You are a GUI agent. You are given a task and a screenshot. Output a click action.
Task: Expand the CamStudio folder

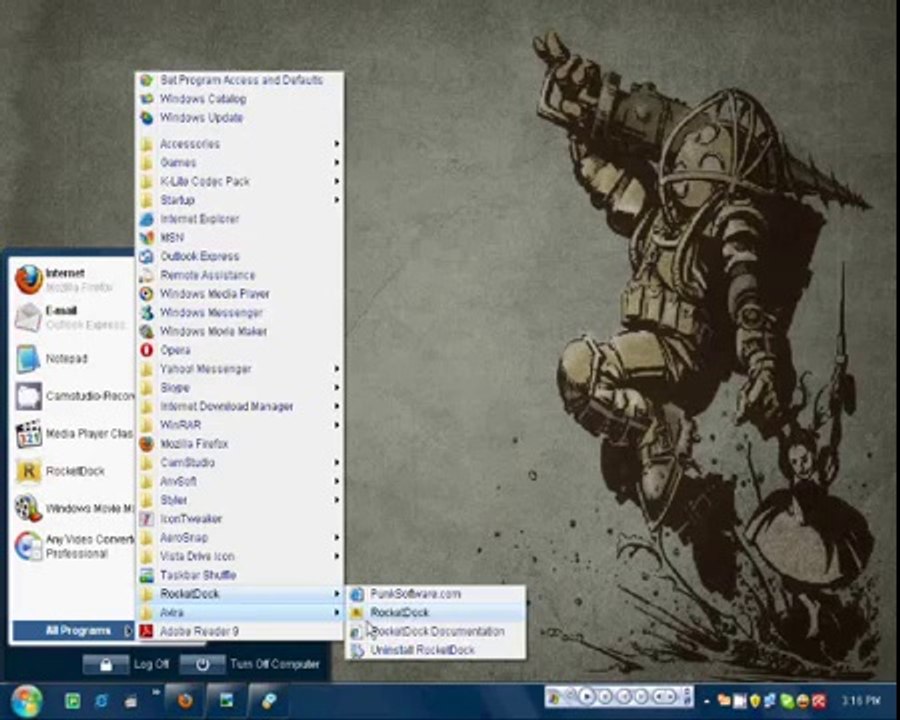pyautogui.click(x=240, y=462)
